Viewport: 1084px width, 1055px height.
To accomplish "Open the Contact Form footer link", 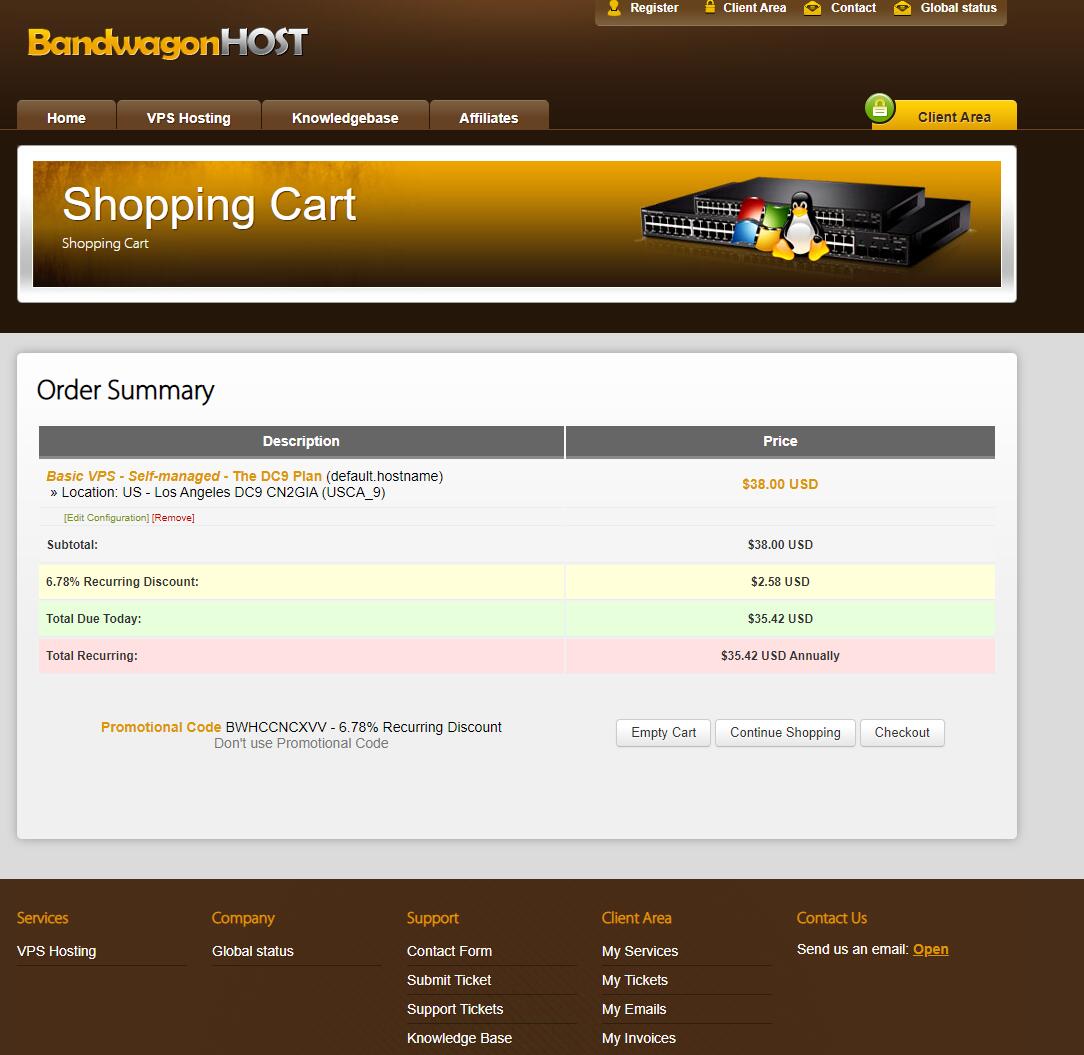I will tap(449, 951).
